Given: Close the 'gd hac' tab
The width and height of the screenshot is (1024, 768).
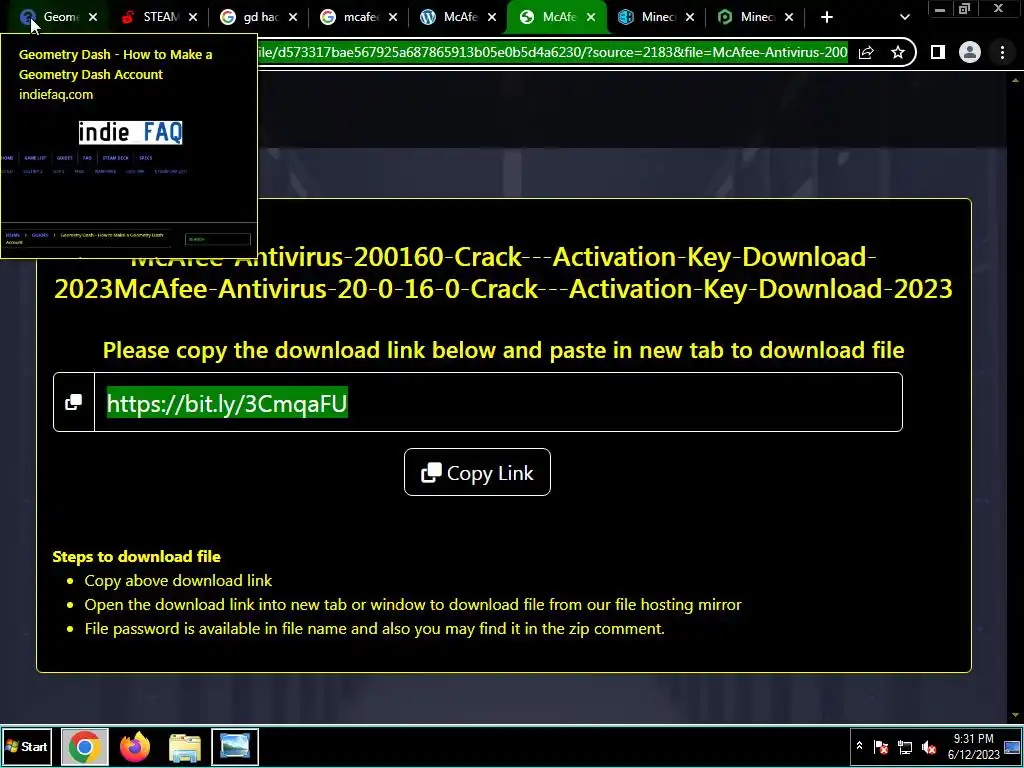Looking at the screenshot, I should (x=293, y=17).
